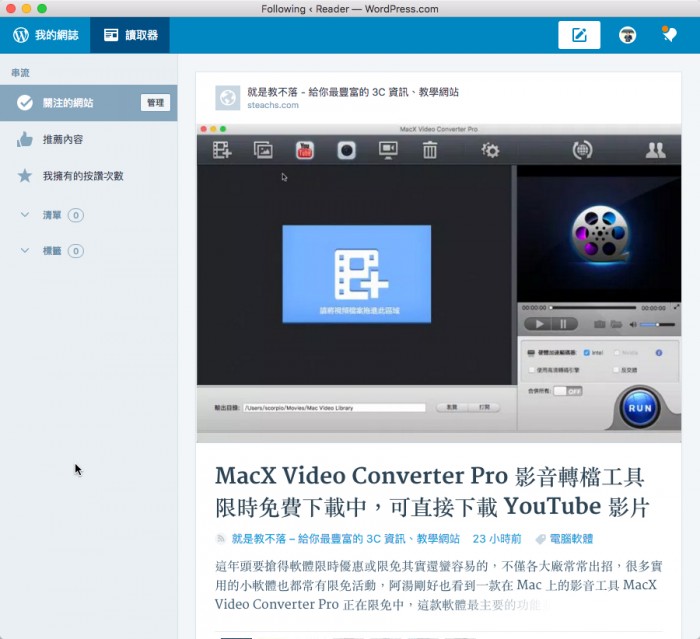Click the write new post icon
The width and height of the screenshot is (700, 639).
tap(579, 35)
